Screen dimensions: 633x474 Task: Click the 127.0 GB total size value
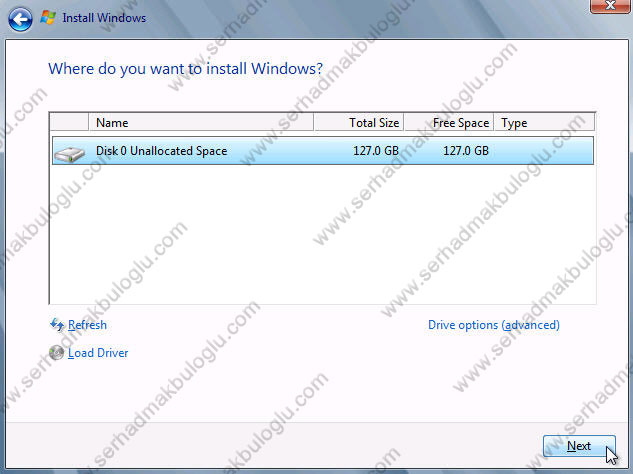pos(376,151)
